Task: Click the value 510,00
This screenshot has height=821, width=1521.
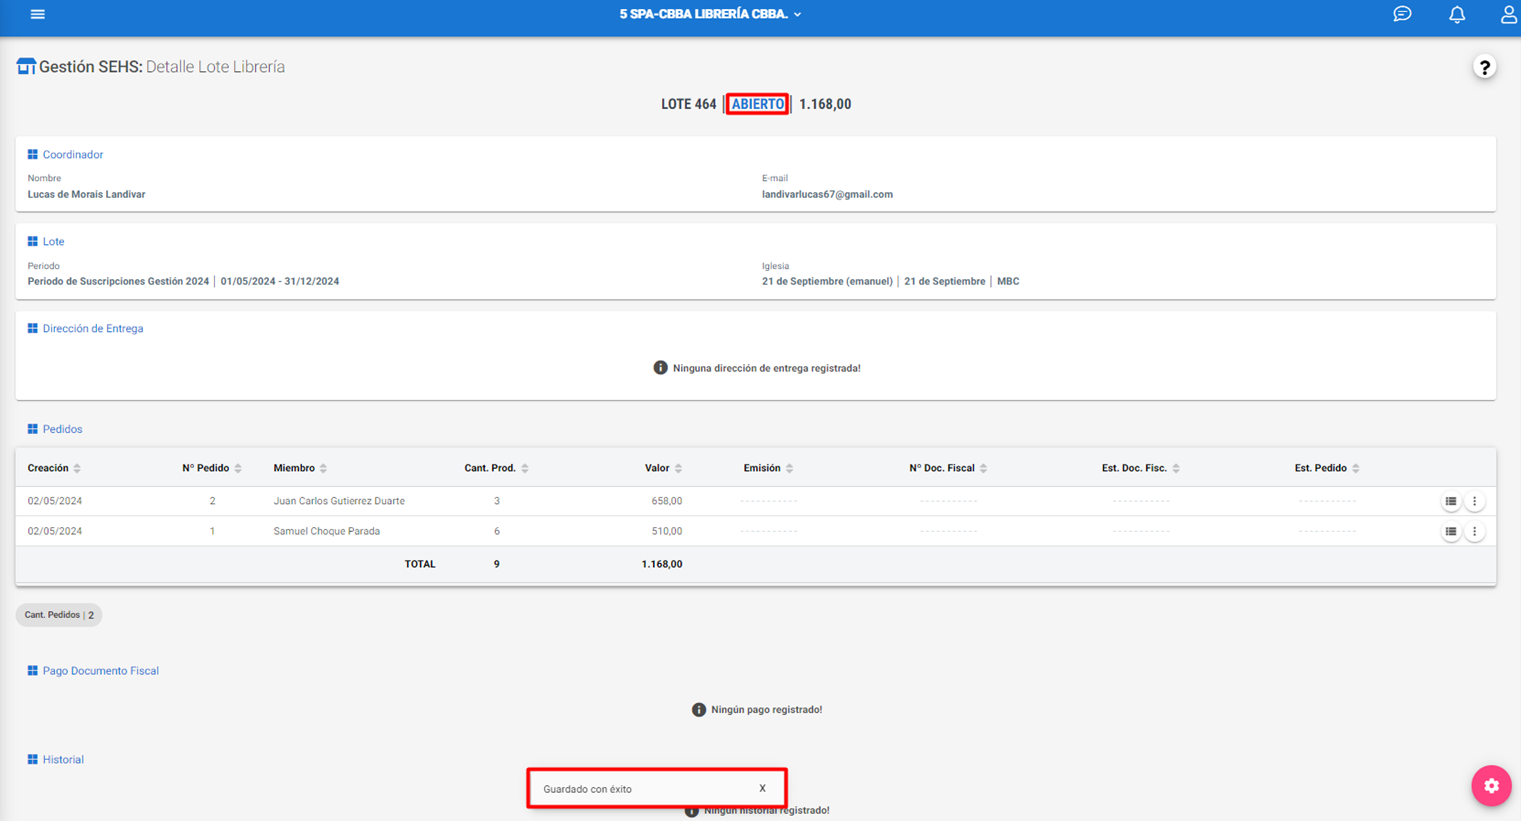Action: 667,531
